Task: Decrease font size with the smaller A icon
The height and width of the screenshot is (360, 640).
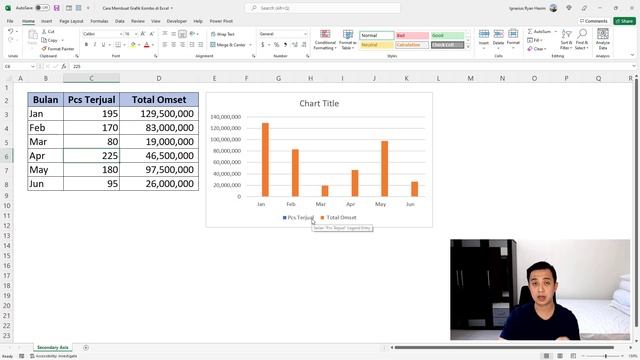Action: [151, 34]
